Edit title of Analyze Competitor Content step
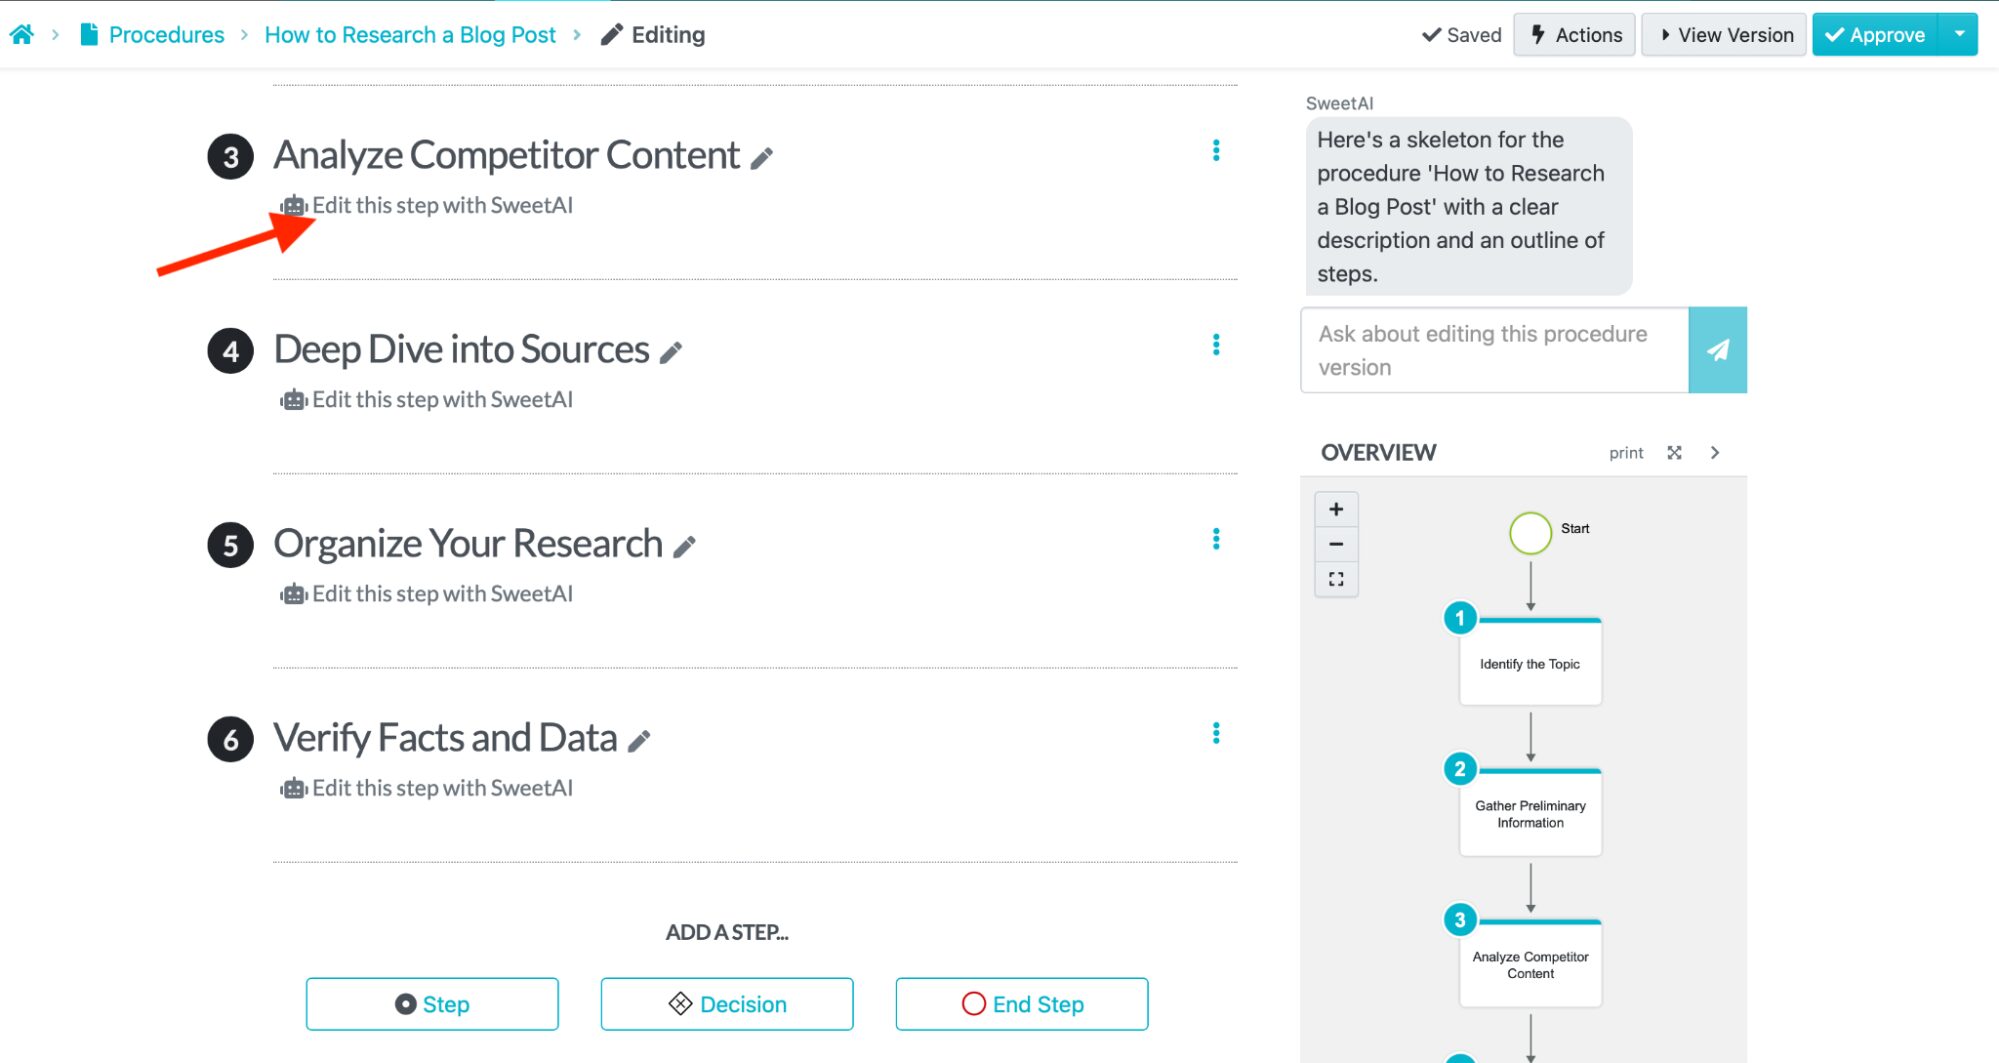Screen dimensions: 1999x1063 tap(762, 158)
